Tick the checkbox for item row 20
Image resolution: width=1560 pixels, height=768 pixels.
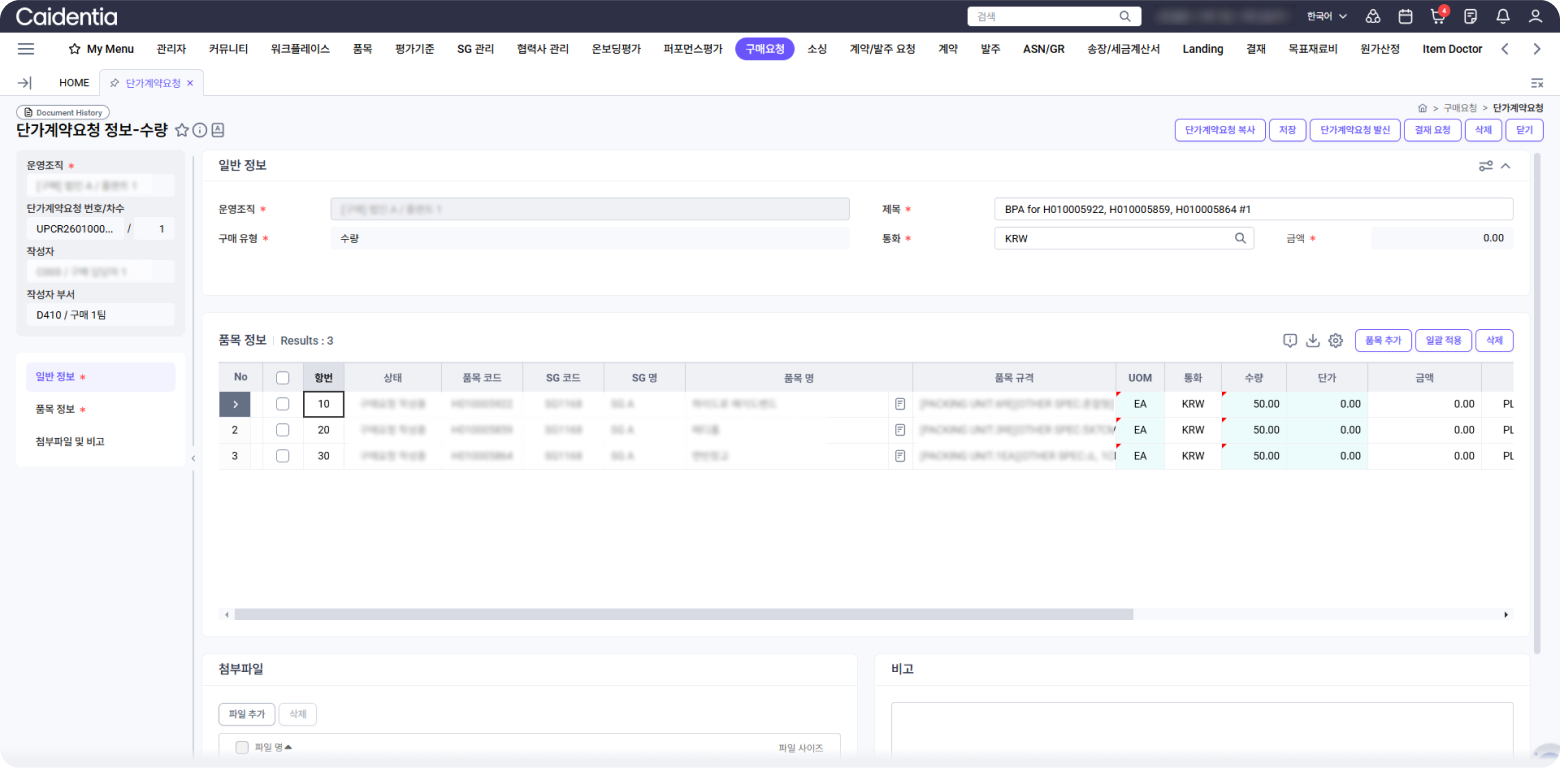[x=282, y=430]
